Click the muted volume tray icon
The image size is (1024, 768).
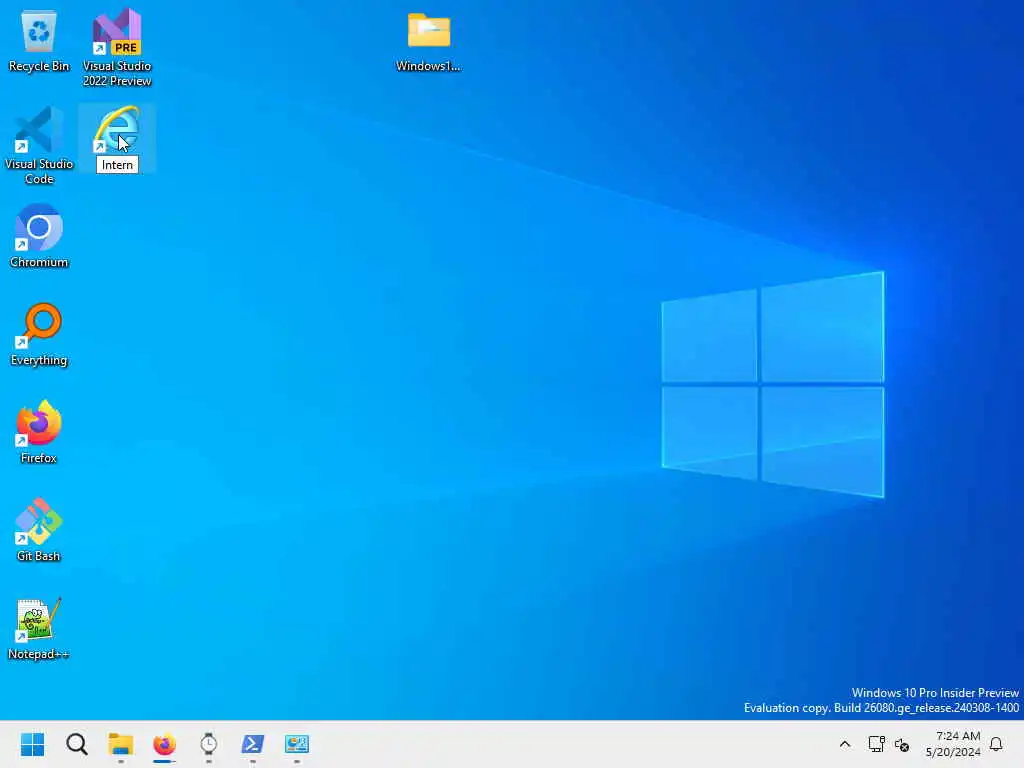pyautogui.click(x=902, y=744)
